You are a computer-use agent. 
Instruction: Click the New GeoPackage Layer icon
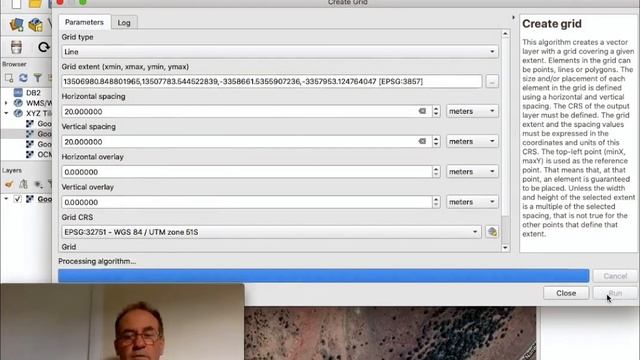click(x=36, y=25)
